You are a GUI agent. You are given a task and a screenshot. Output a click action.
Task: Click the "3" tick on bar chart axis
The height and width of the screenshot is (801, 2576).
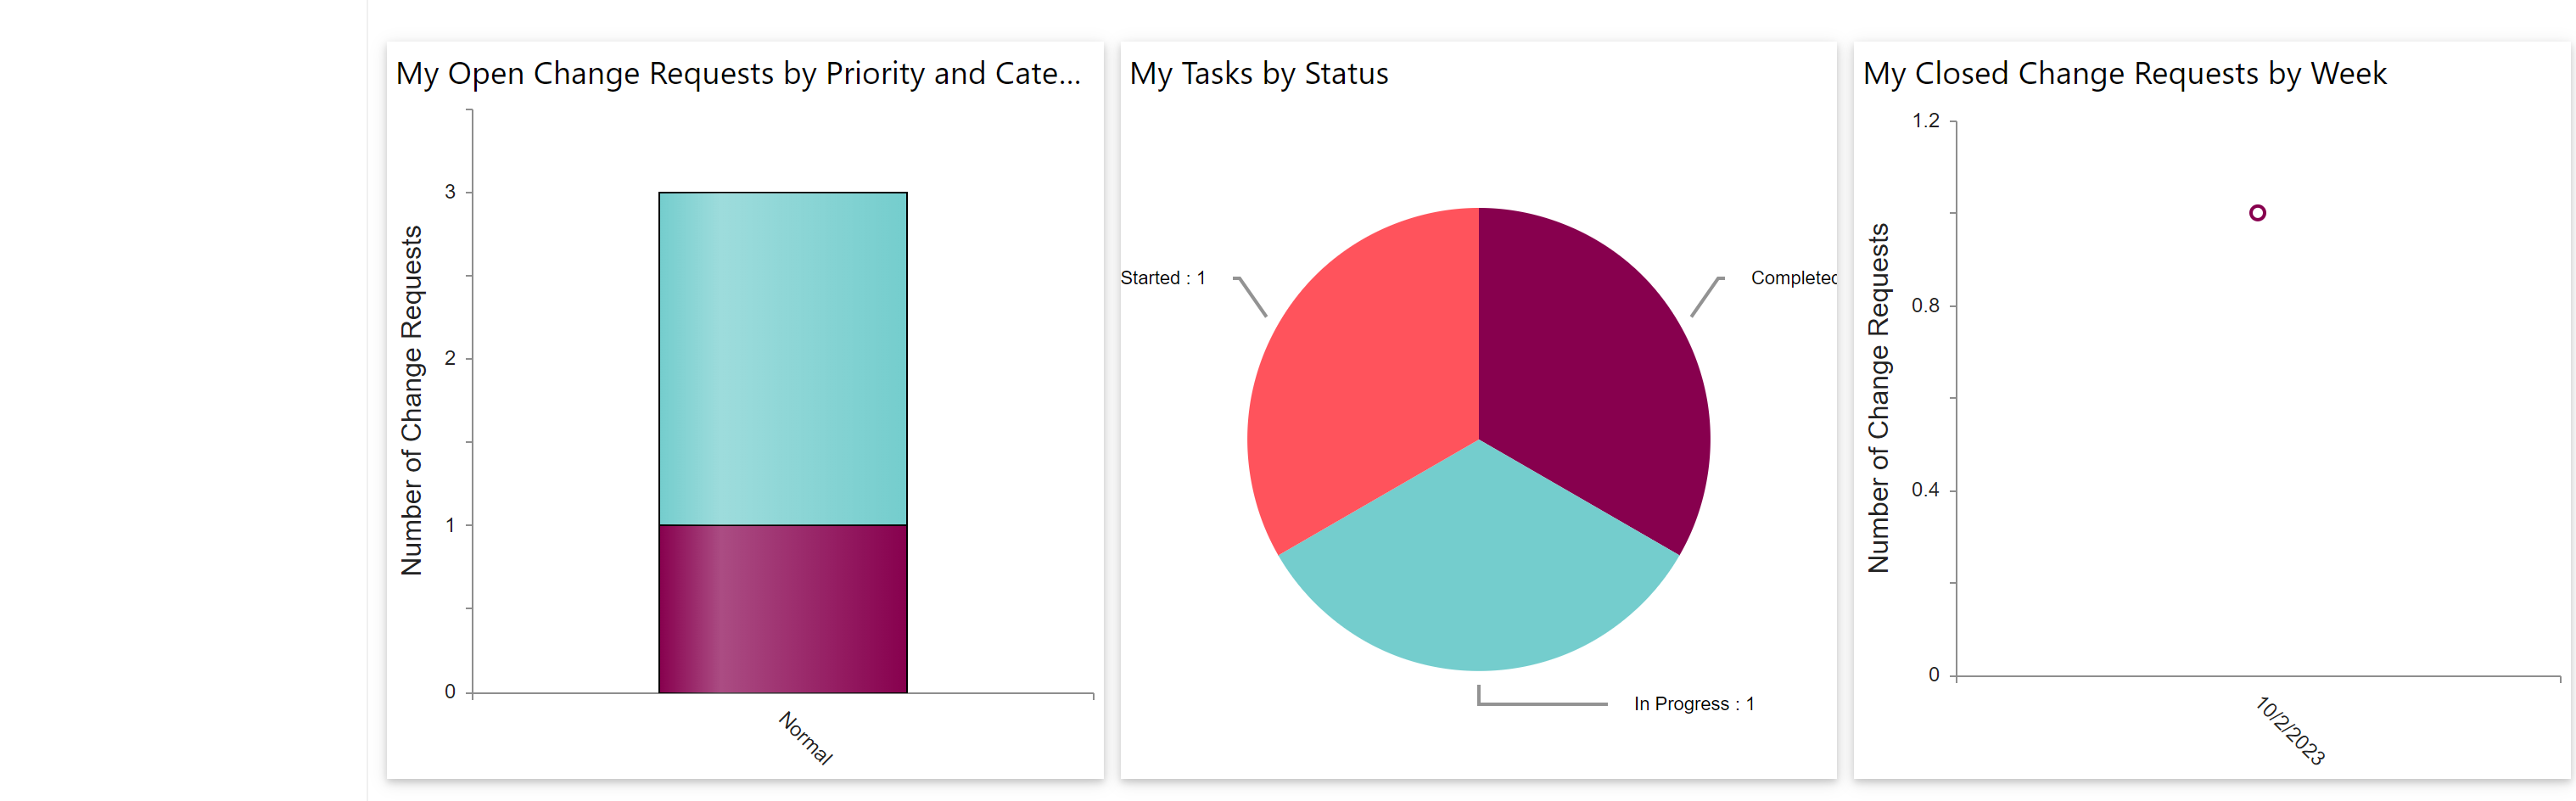click(450, 192)
